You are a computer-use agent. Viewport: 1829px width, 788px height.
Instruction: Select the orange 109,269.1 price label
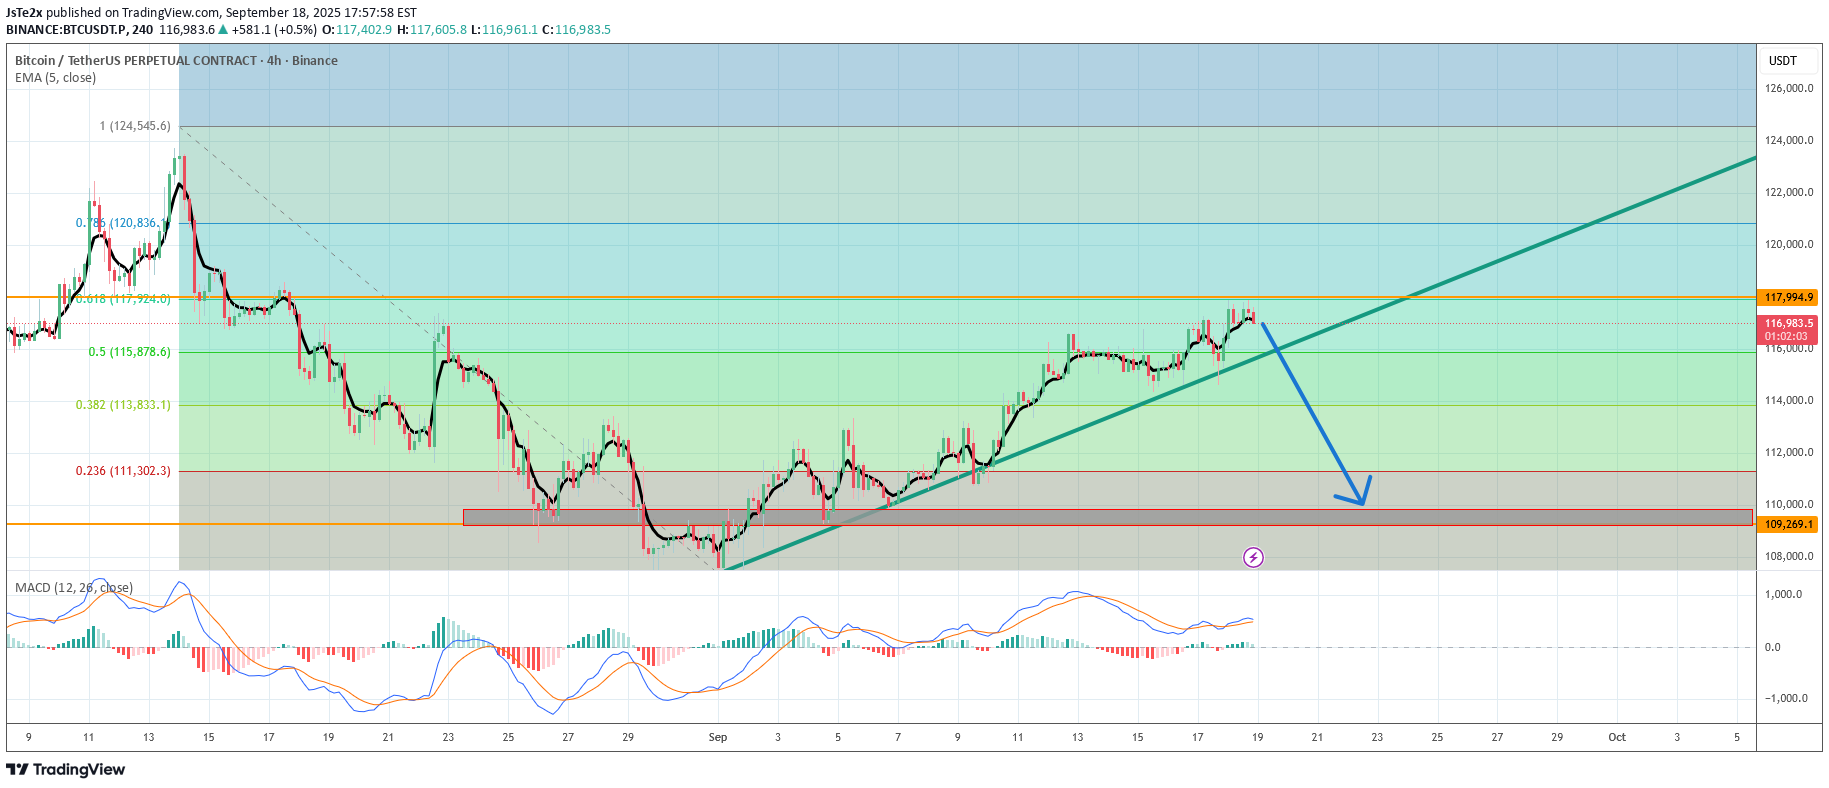pos(1788,524)
